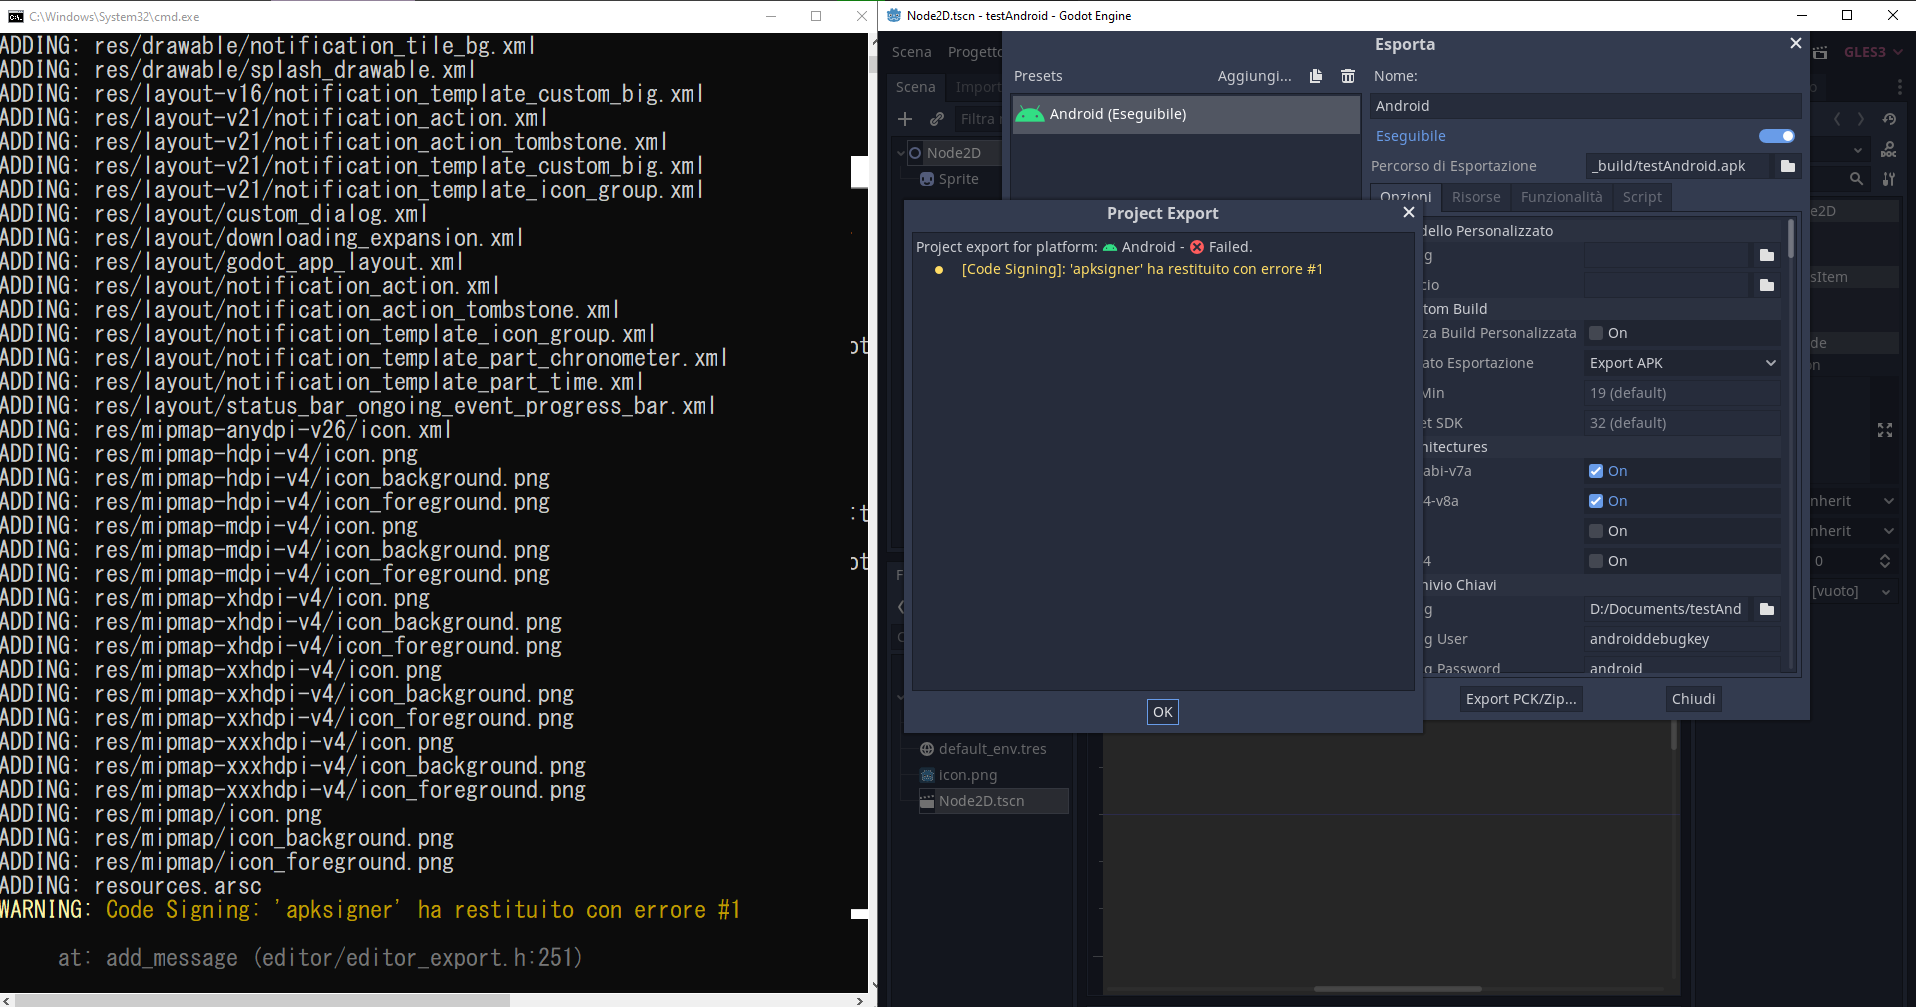Delete the Android preset with the trash icon
The height and width of the screenshot is (1007, 1916).
pos(1348,76)
